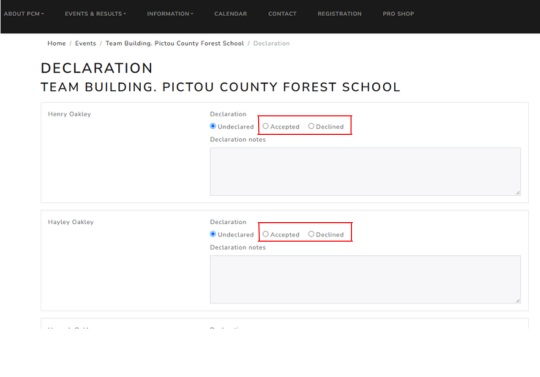Visit the Pro Shop menu item
The width and height of the screenshot is (540, 377).
click(x=398, y=14)
